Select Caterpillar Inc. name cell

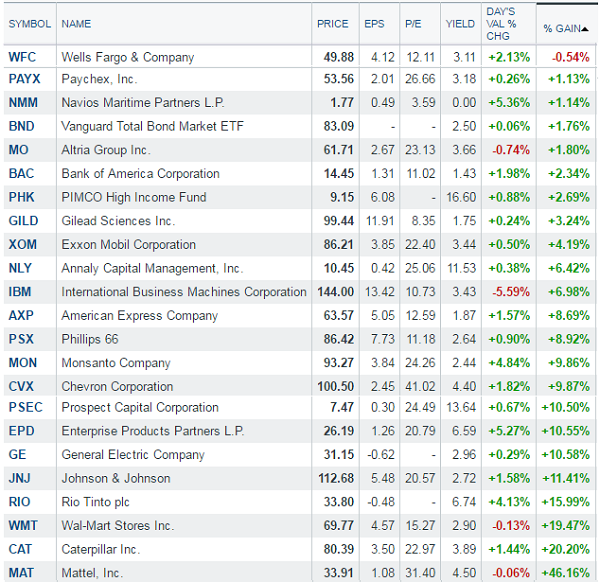pyautogui.click(x=101, y=549)
